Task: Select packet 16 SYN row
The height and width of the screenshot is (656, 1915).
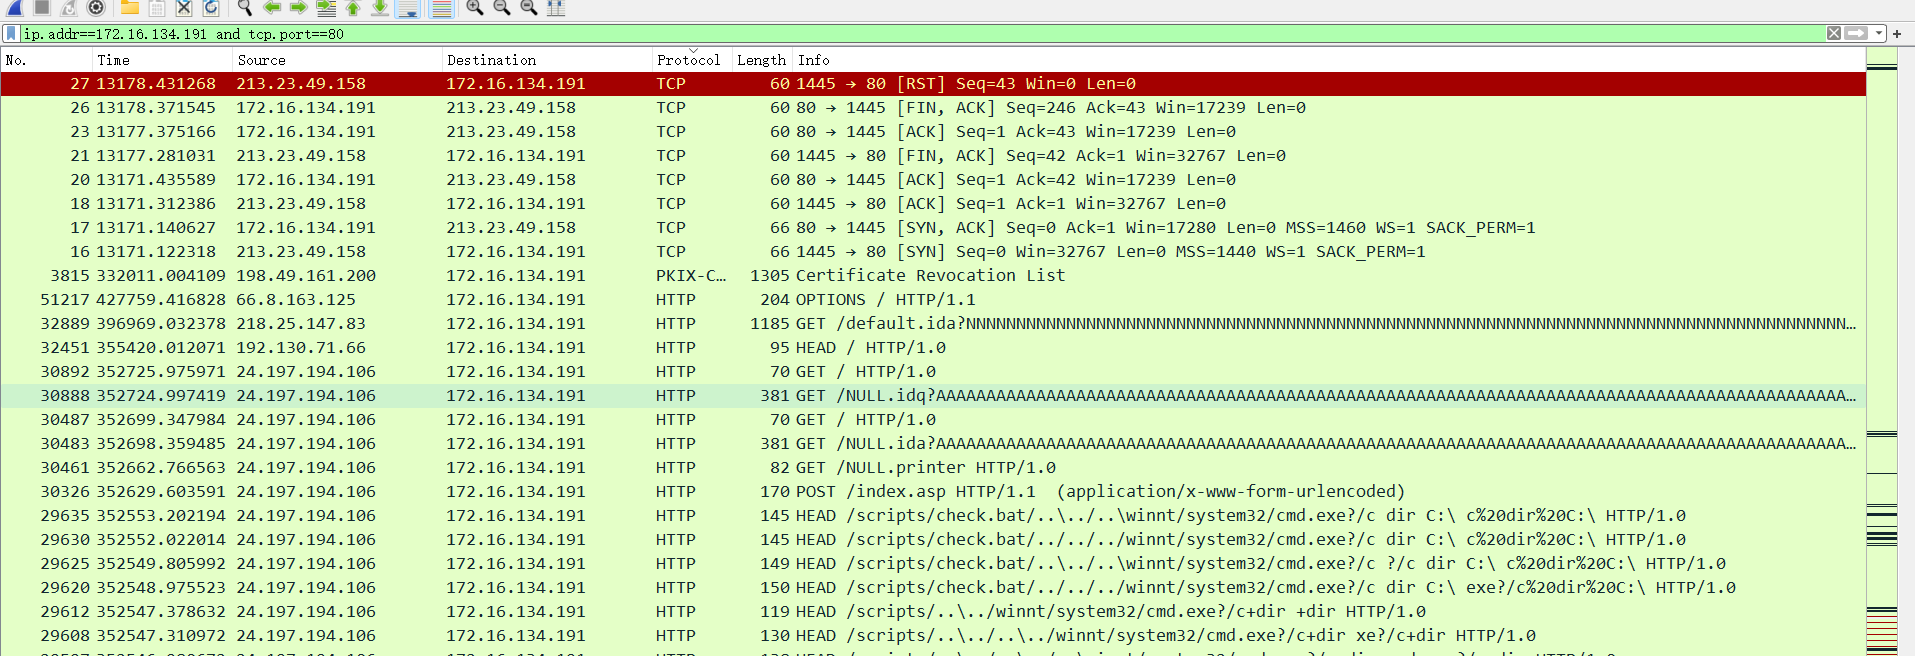Action: (933, 252)
